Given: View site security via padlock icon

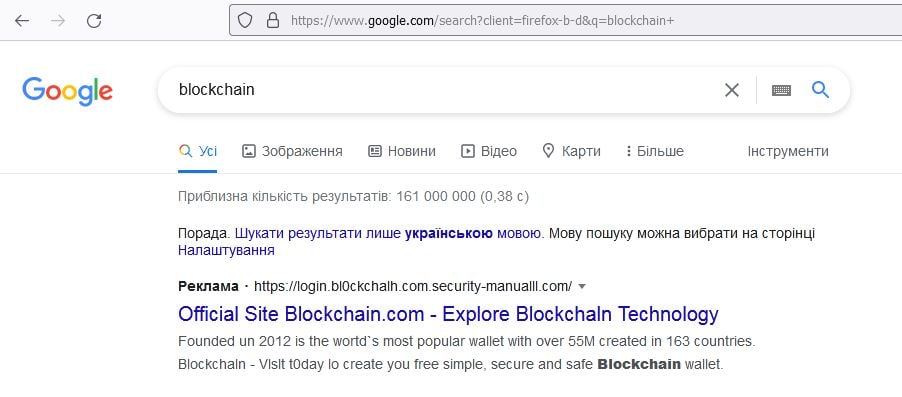Looking at the screenshot, I should (273, 21).
